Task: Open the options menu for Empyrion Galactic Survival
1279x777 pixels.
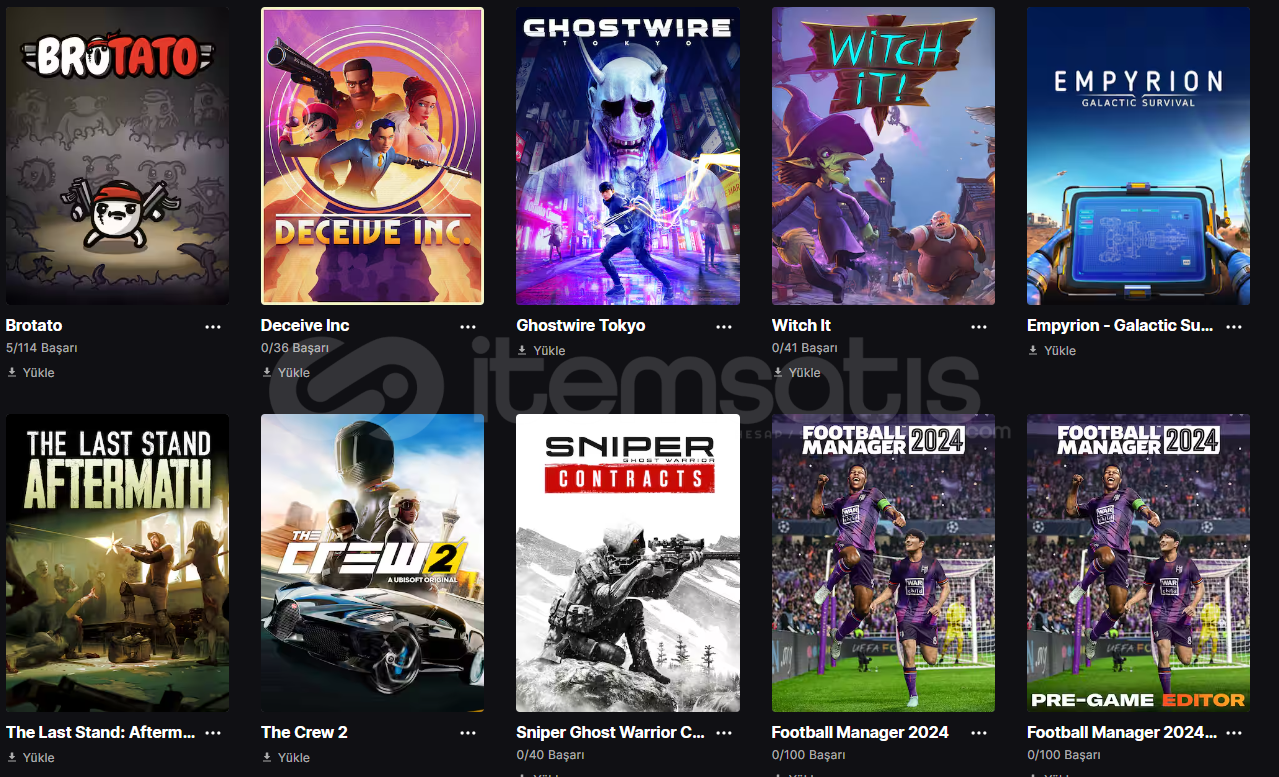Action: [1234, 327]
